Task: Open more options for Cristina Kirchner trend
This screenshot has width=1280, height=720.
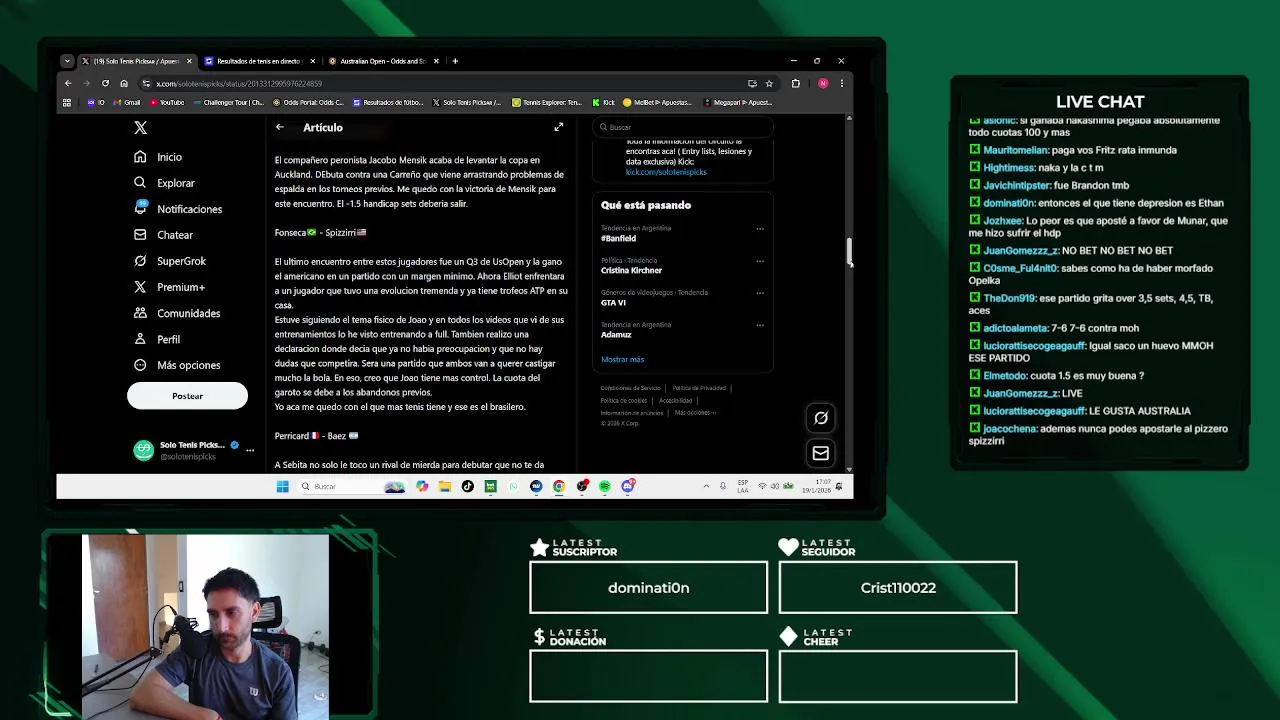Action: pyautogui.click(x=760, y=261)
